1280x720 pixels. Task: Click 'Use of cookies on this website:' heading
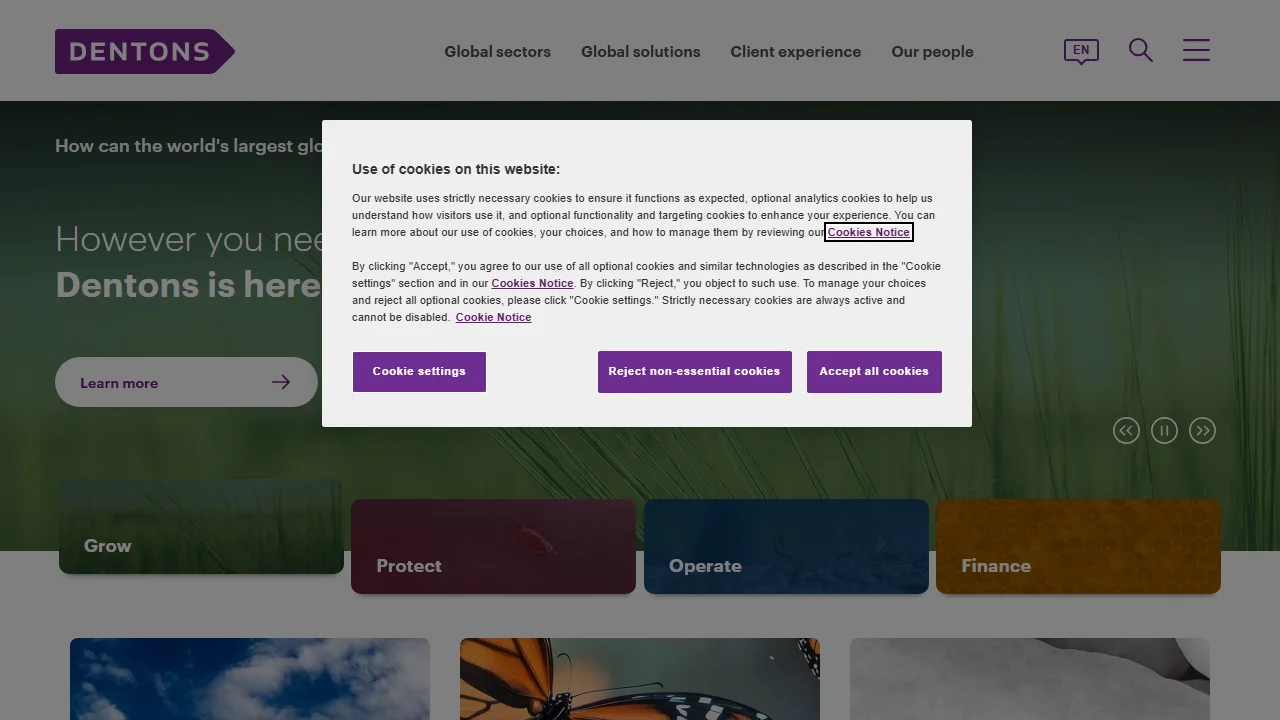(x=456, y=169)
